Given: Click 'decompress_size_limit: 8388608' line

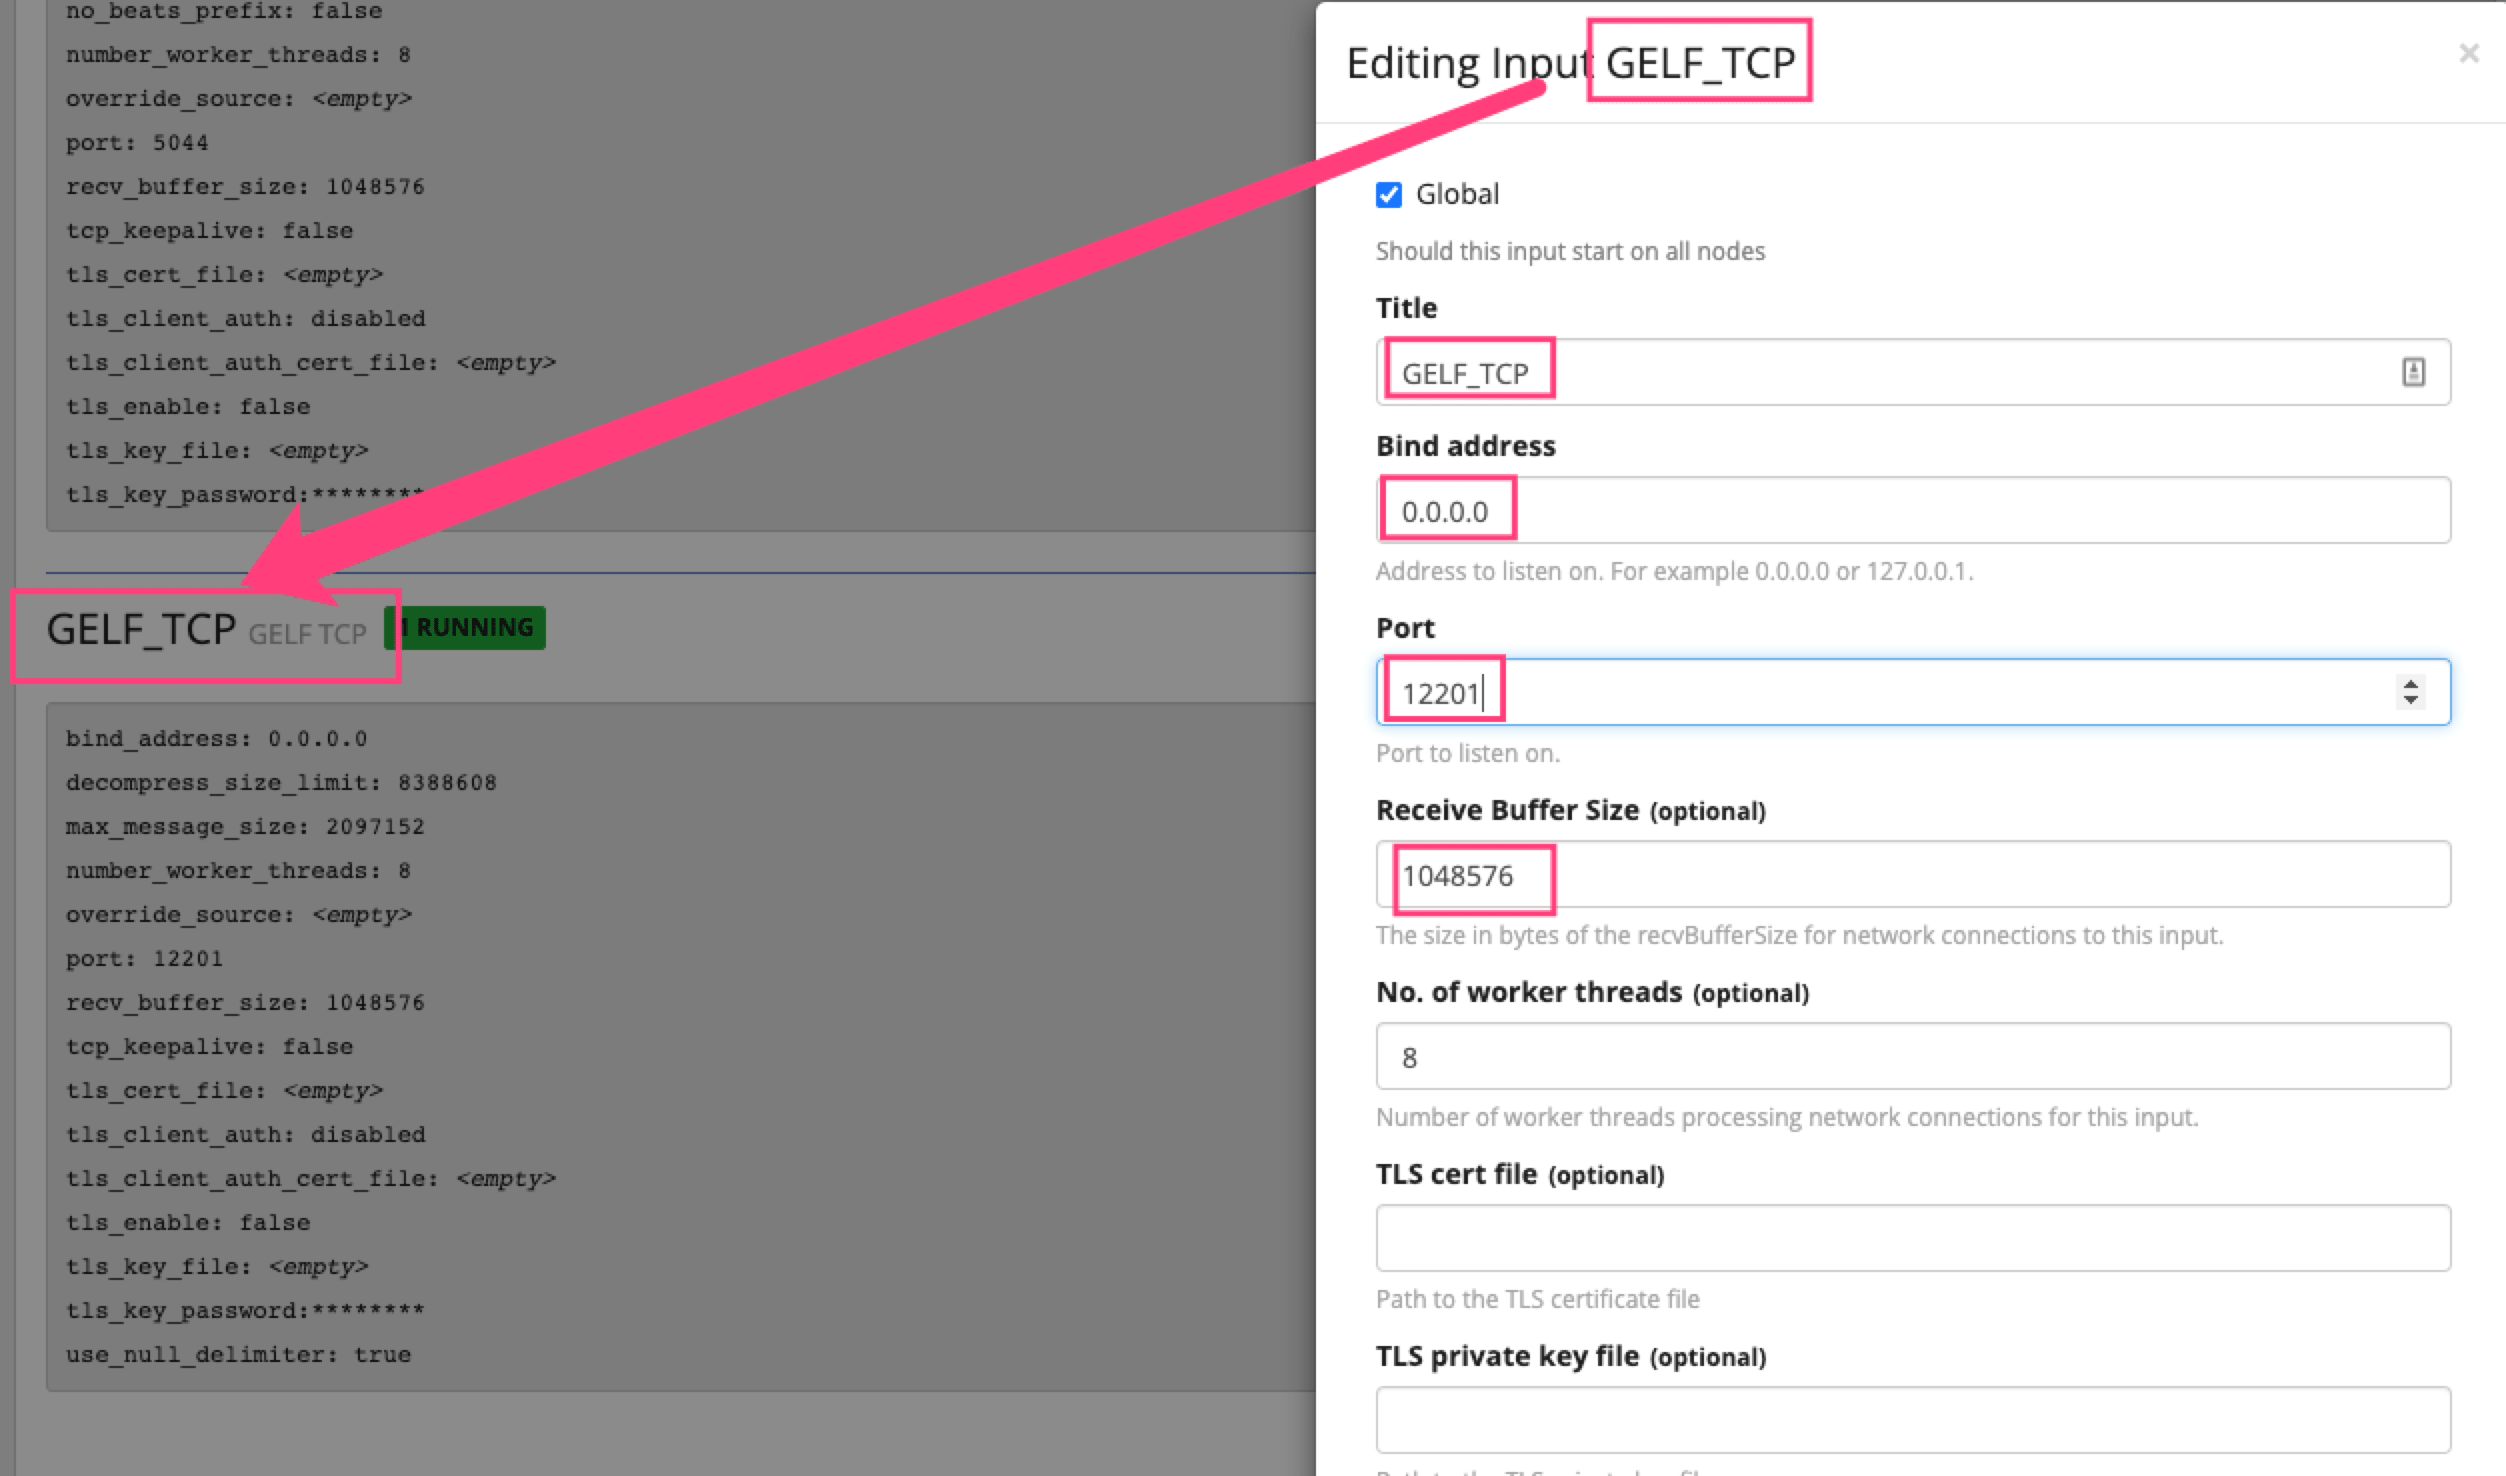Looking at the screenshot, I should tap(281, 782).
